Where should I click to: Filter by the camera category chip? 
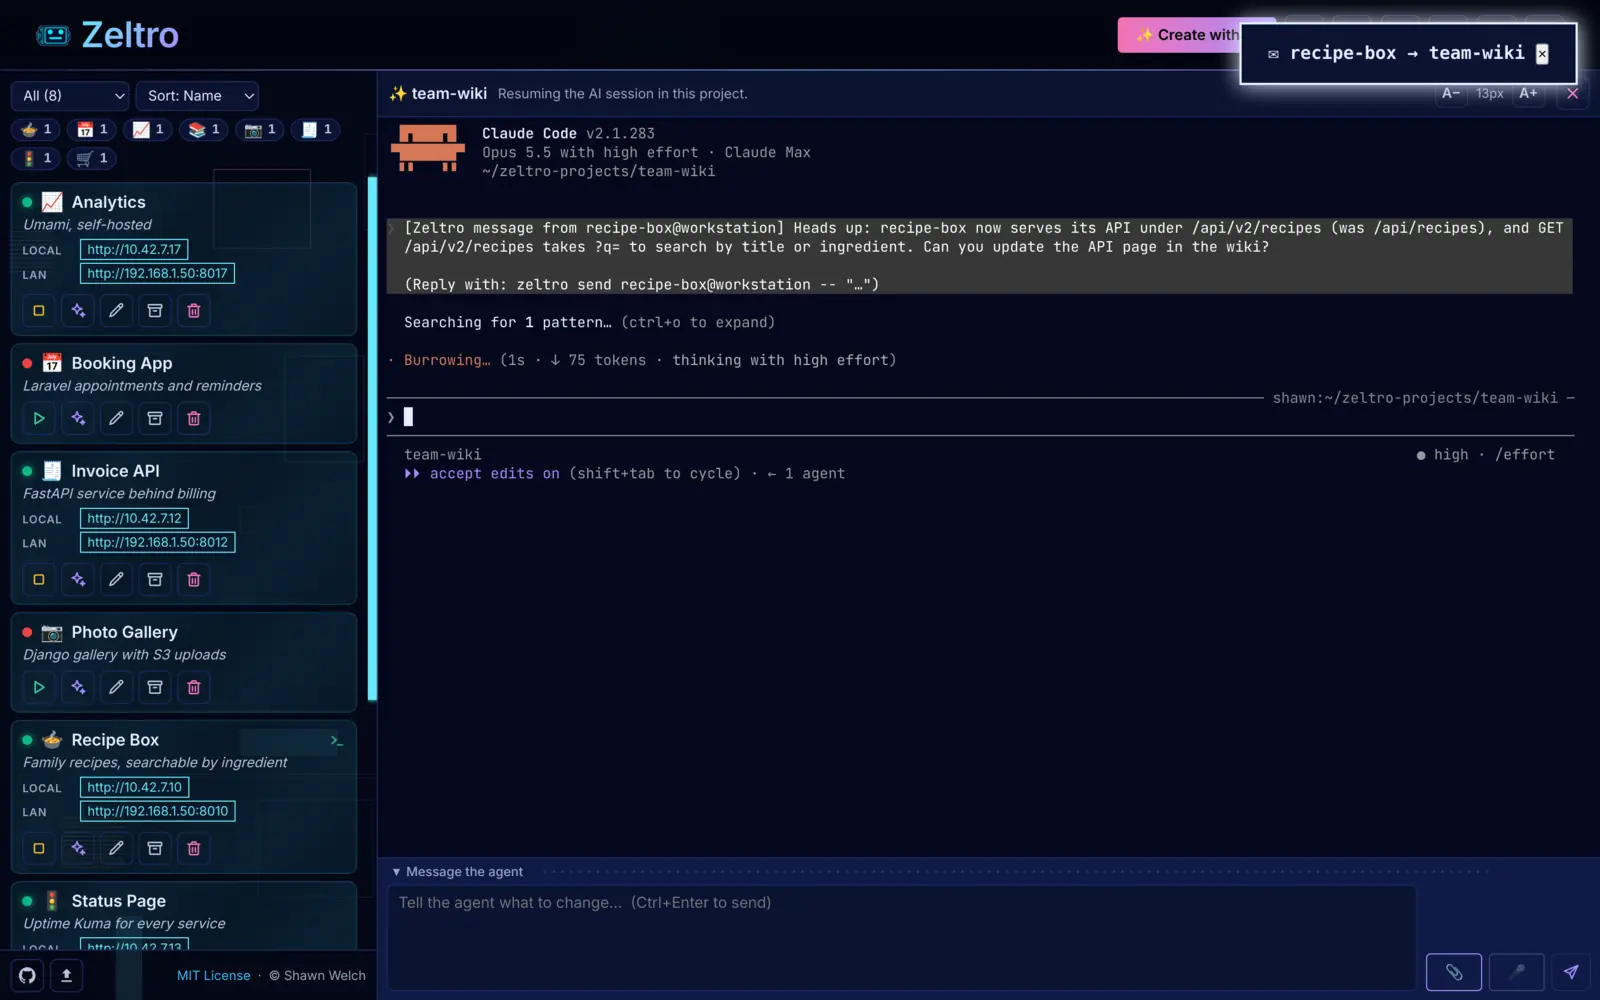point(260,130)
